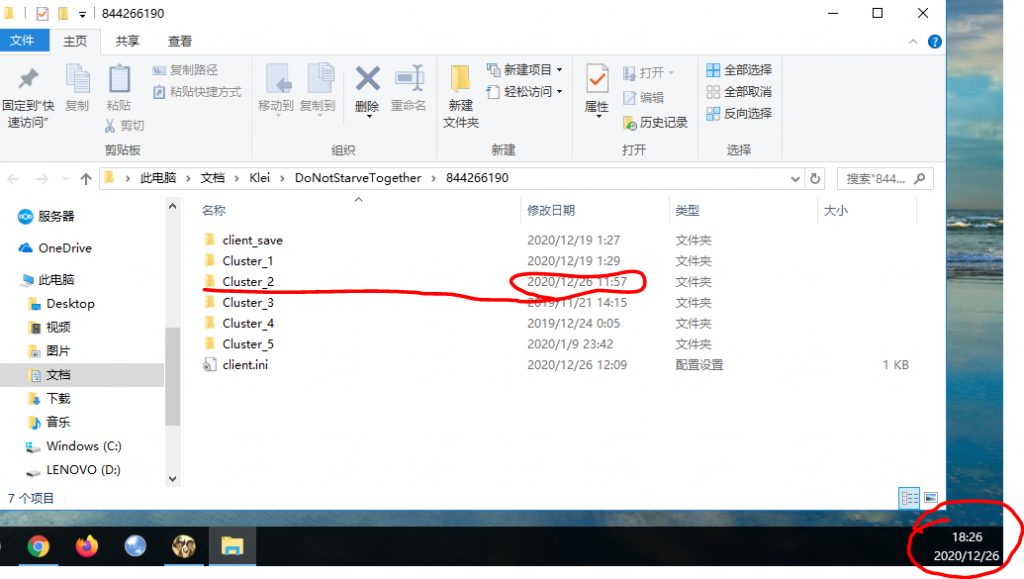Image resolution: width=1024 pixels, height=579 pixels.
Task: Open Properties from the ribbon
Action: (596, 90)
